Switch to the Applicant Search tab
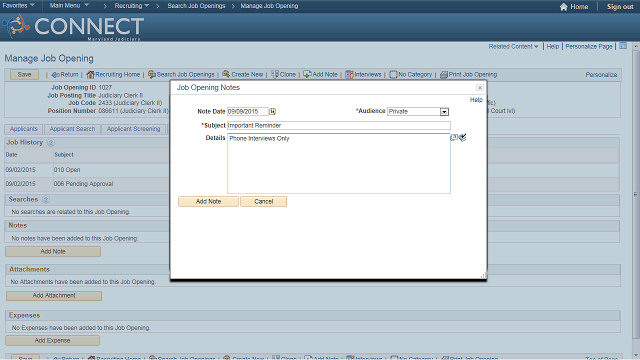Viewport: 640px width, 360px height. point(72,129)
